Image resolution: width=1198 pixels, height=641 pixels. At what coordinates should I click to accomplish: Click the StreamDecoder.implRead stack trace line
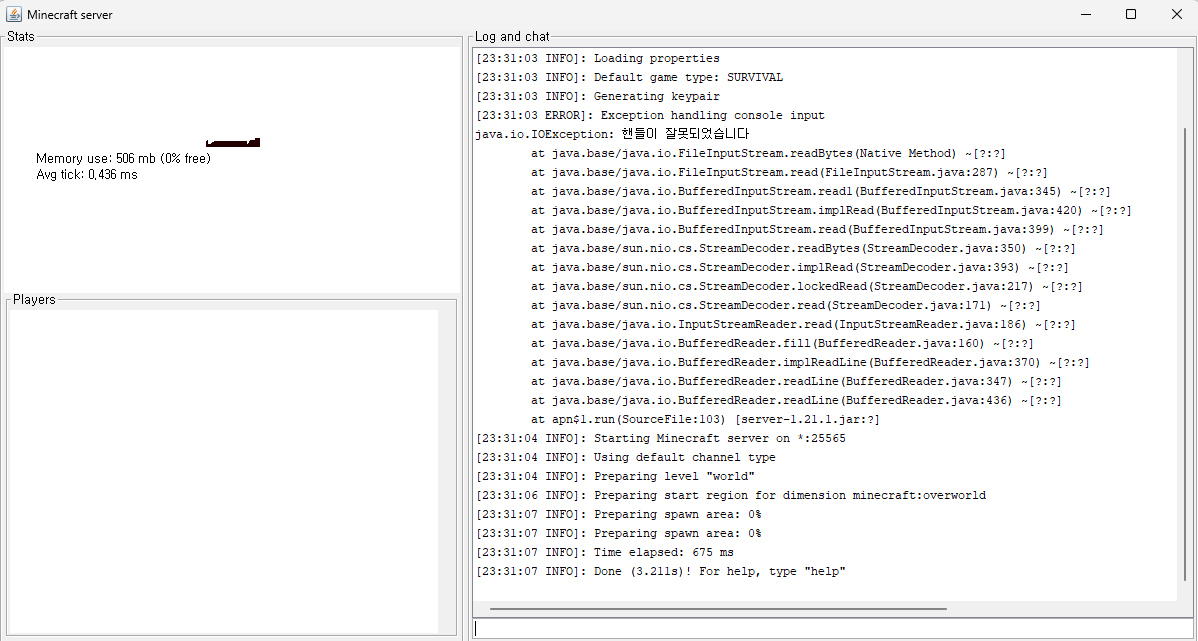[x=800, y=267]
